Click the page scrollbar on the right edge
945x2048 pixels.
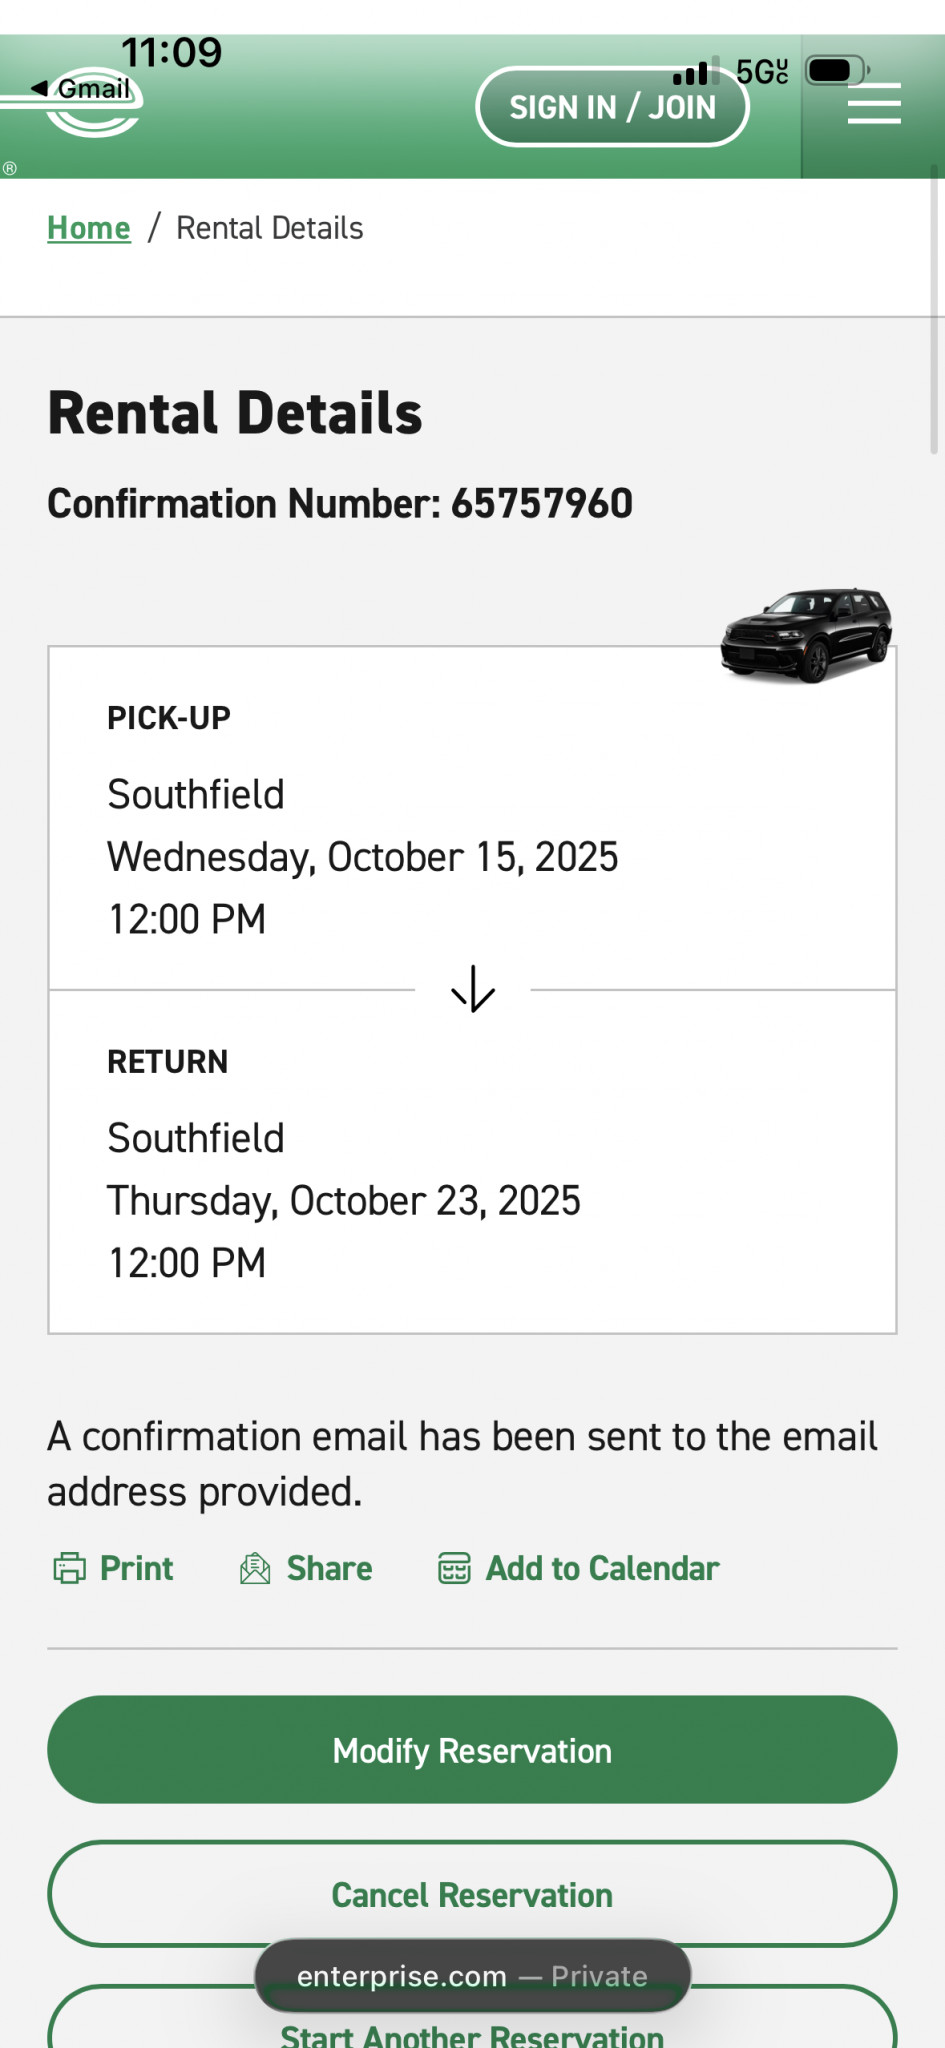tap(934, 310)
